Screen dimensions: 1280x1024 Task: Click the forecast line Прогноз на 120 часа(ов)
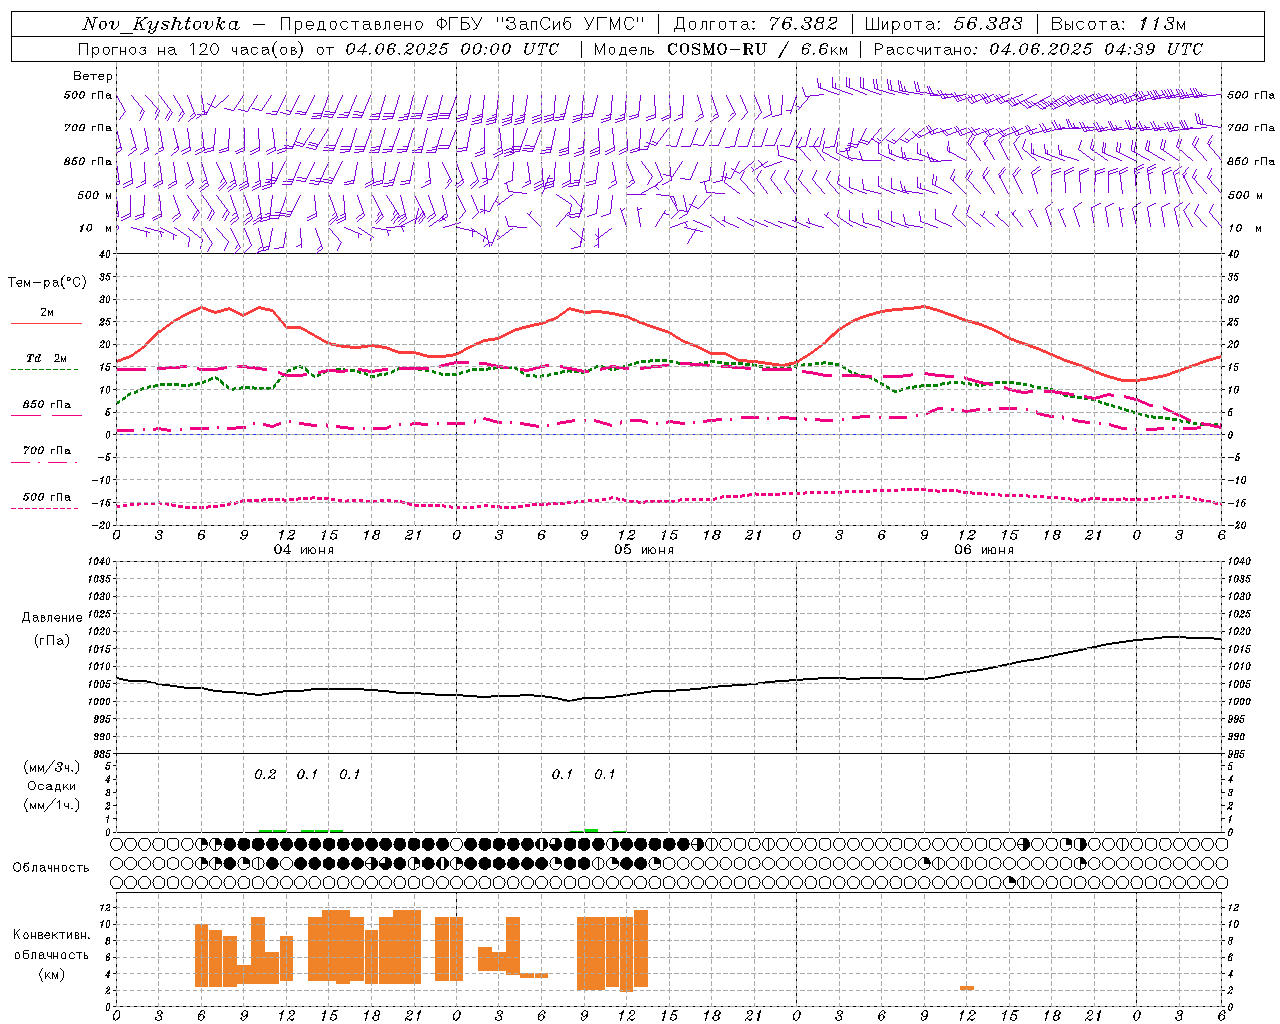(x=193, y=49)
